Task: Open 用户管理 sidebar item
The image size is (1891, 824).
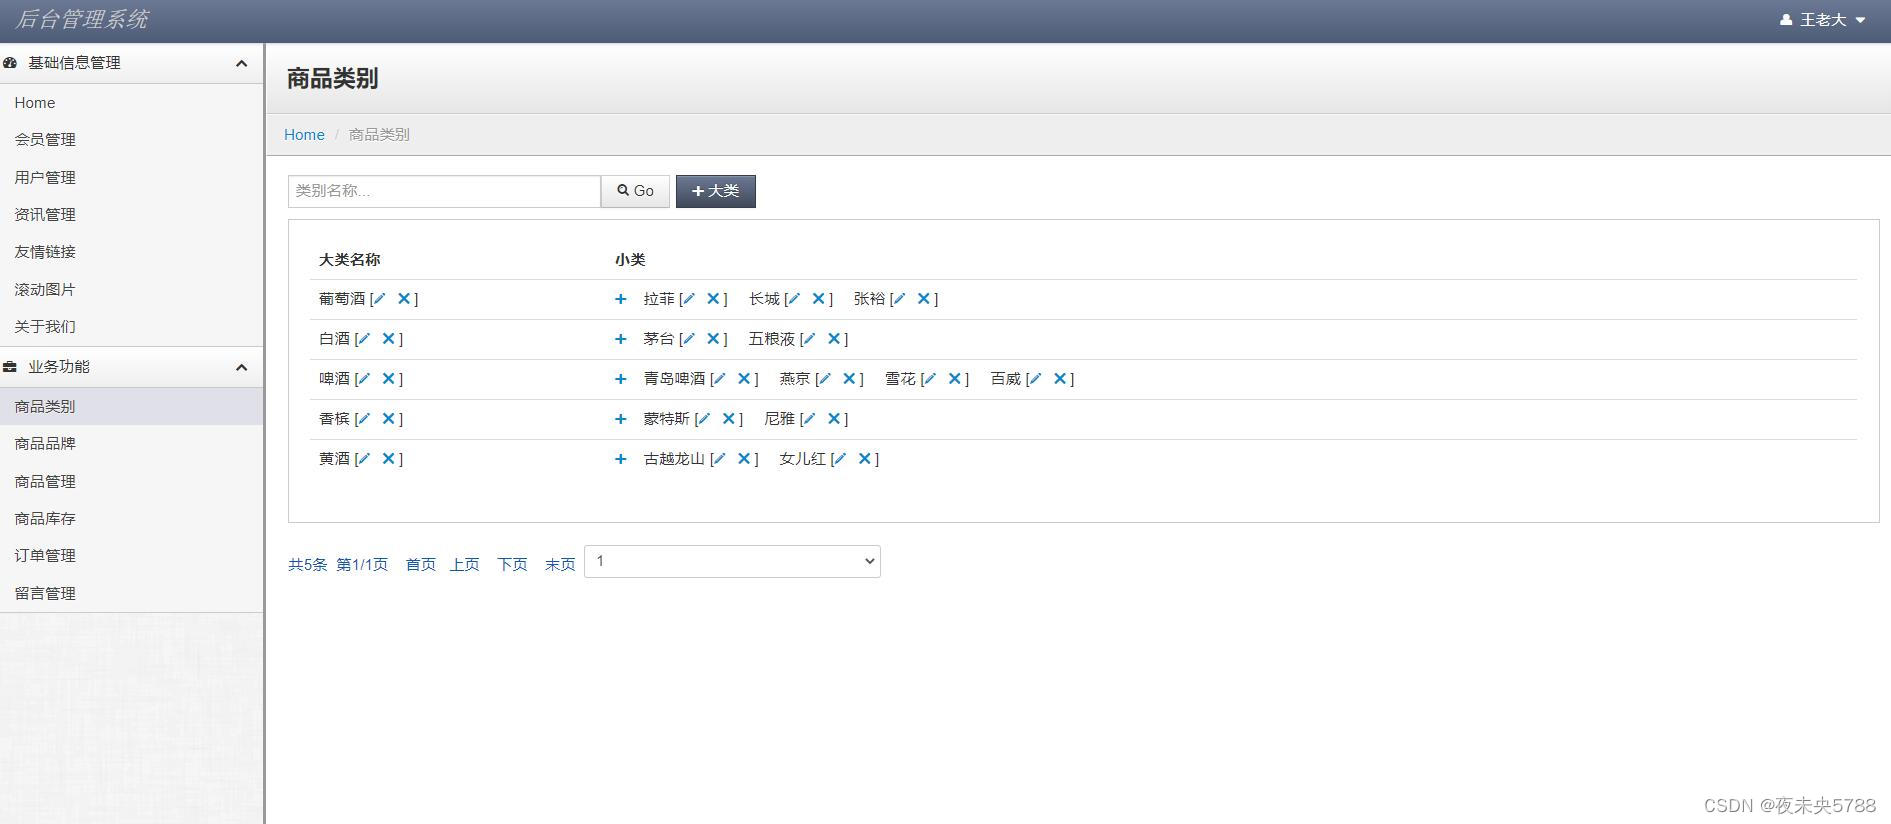Action: tap(131, 178)
